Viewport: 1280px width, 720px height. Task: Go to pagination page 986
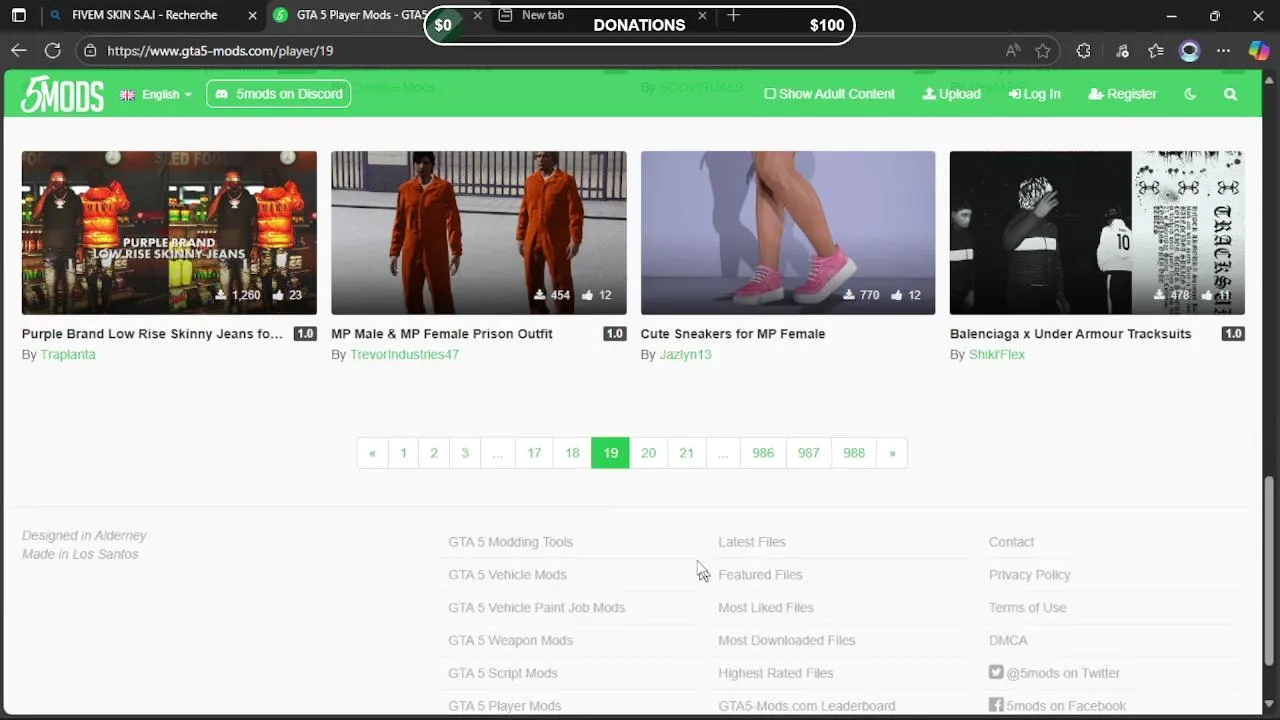click(x=763, y=453)
